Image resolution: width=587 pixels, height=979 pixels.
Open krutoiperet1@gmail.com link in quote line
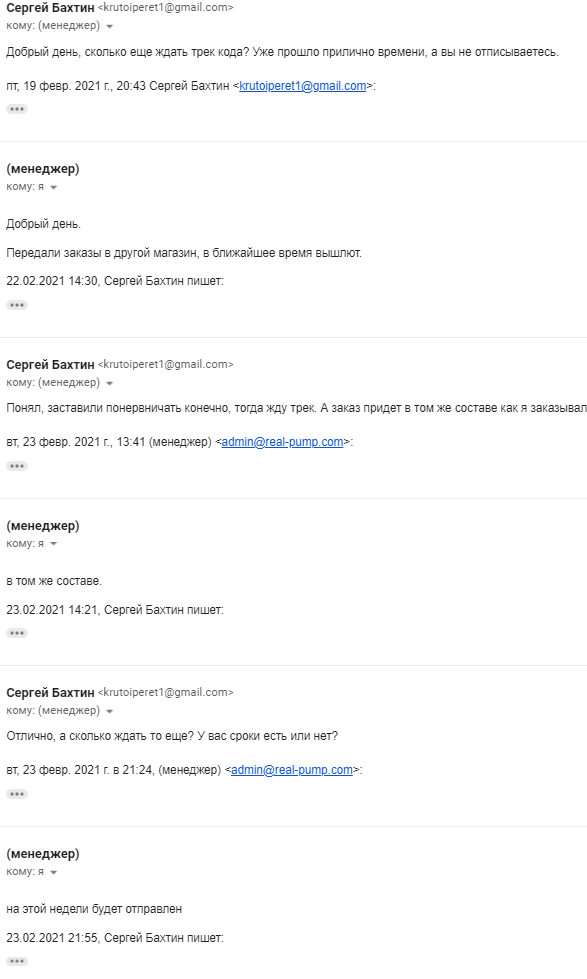pos(303,86)
